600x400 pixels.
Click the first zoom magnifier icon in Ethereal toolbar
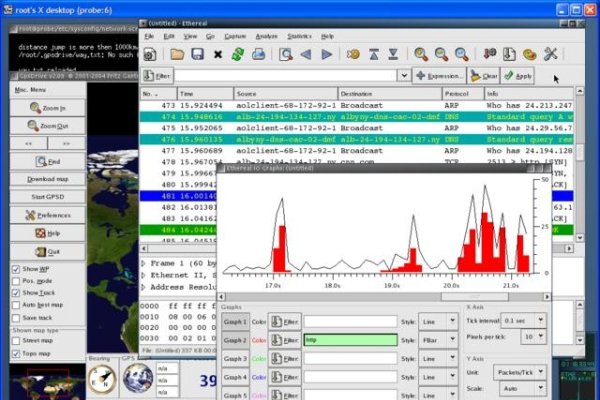(421, 54)
